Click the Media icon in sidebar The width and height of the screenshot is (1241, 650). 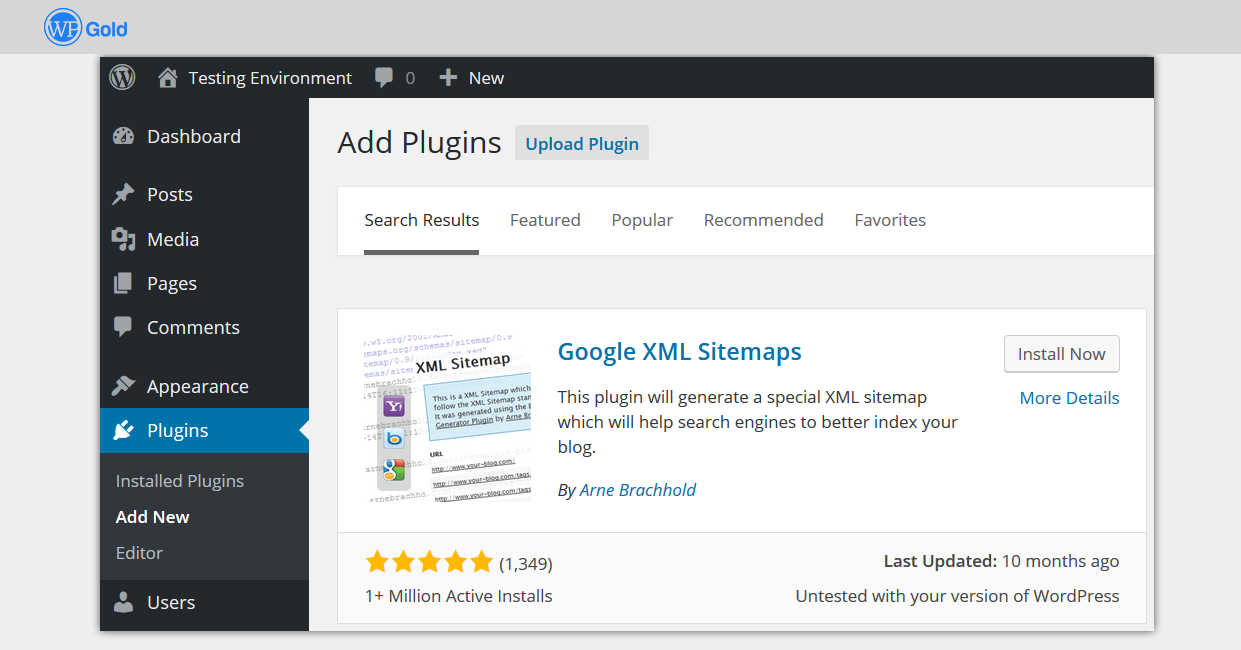(123, 239)
